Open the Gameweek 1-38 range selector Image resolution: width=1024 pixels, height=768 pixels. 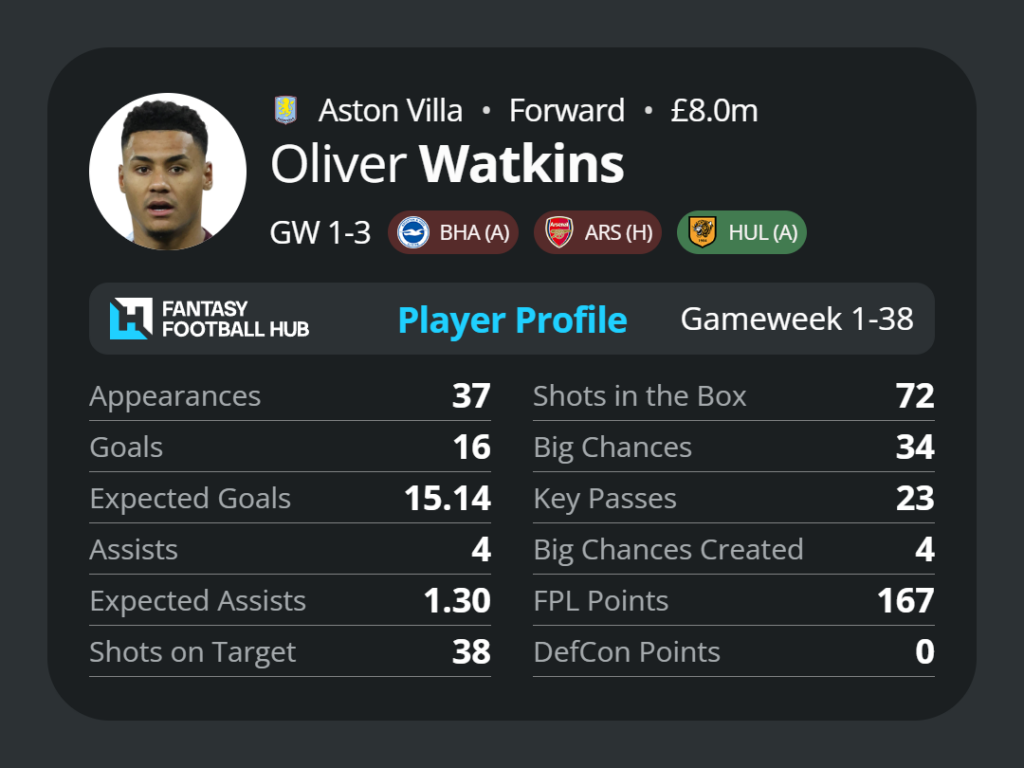point(797,319)
